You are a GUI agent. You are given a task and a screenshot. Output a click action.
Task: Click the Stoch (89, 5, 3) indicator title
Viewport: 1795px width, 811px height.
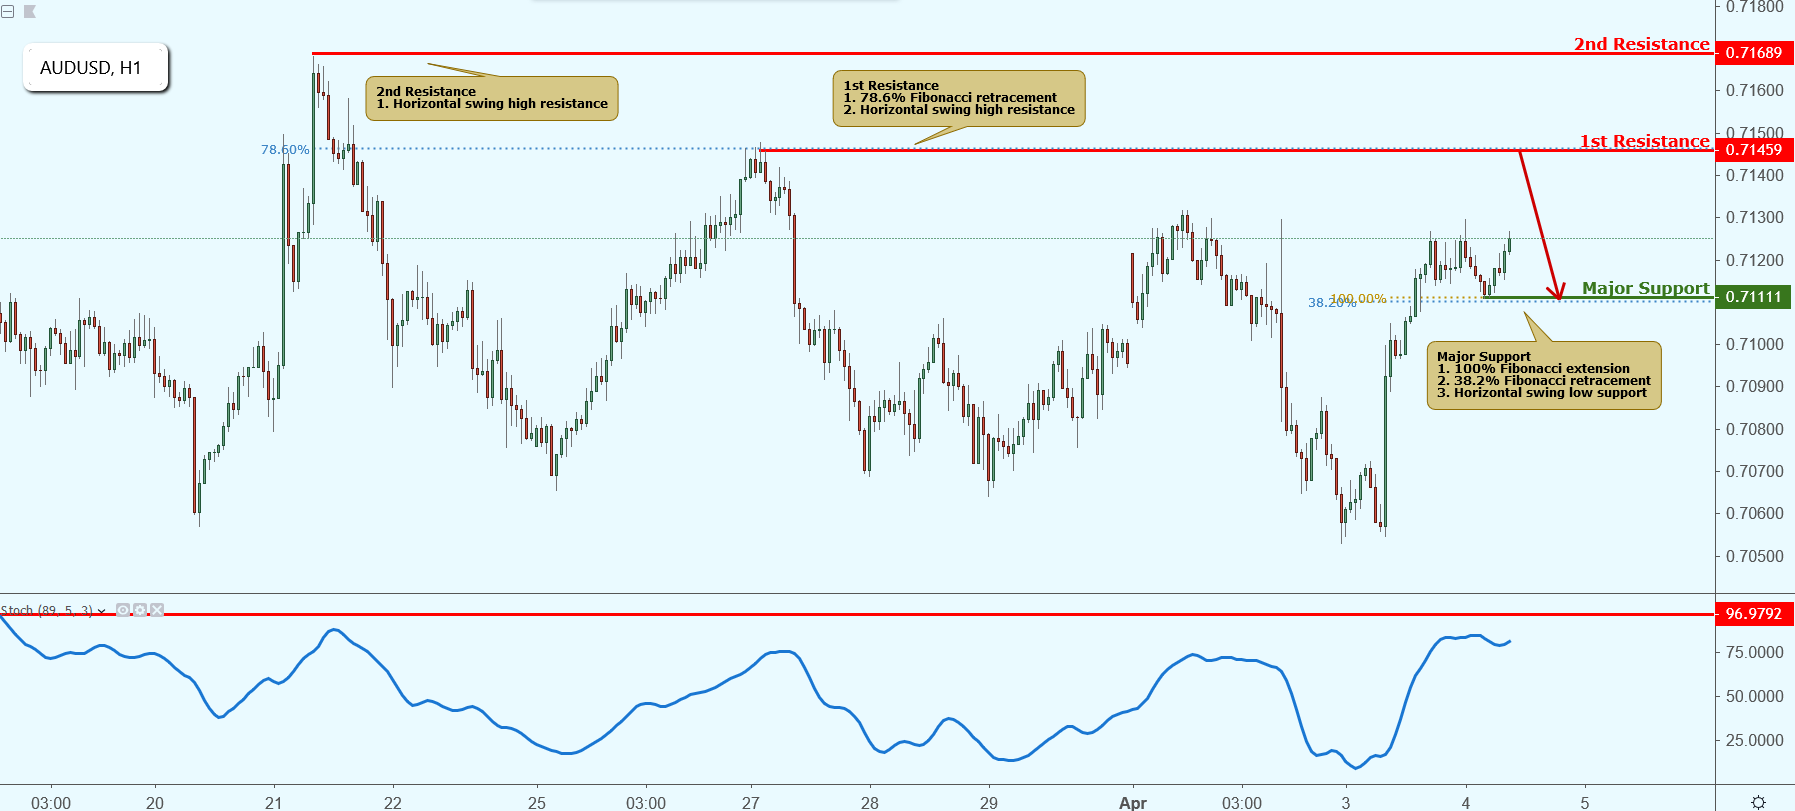click(x=47, y=610)
